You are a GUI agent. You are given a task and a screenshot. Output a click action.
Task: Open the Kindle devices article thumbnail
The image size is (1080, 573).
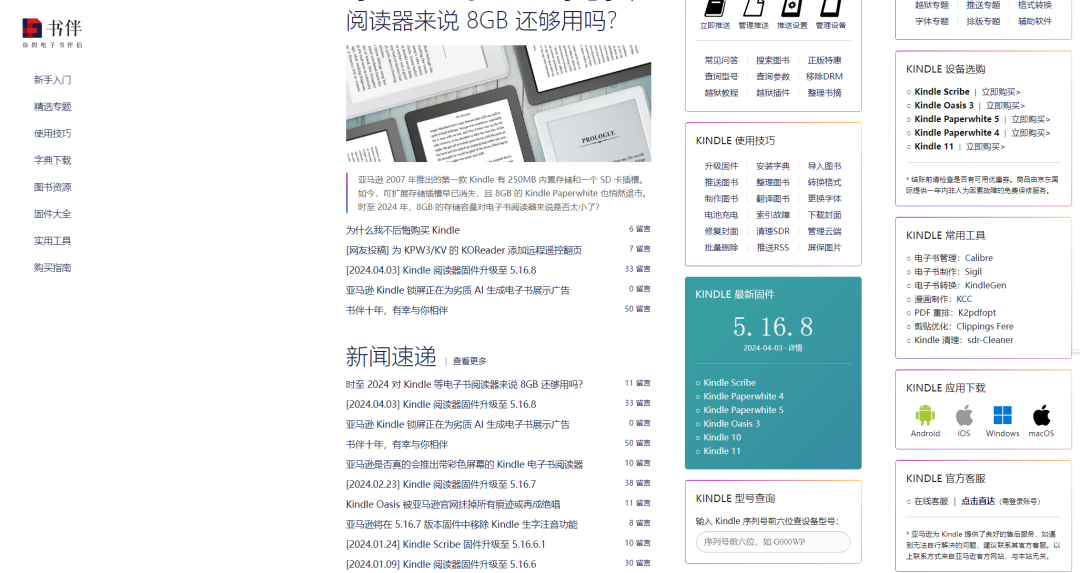(x=498, y=103)
